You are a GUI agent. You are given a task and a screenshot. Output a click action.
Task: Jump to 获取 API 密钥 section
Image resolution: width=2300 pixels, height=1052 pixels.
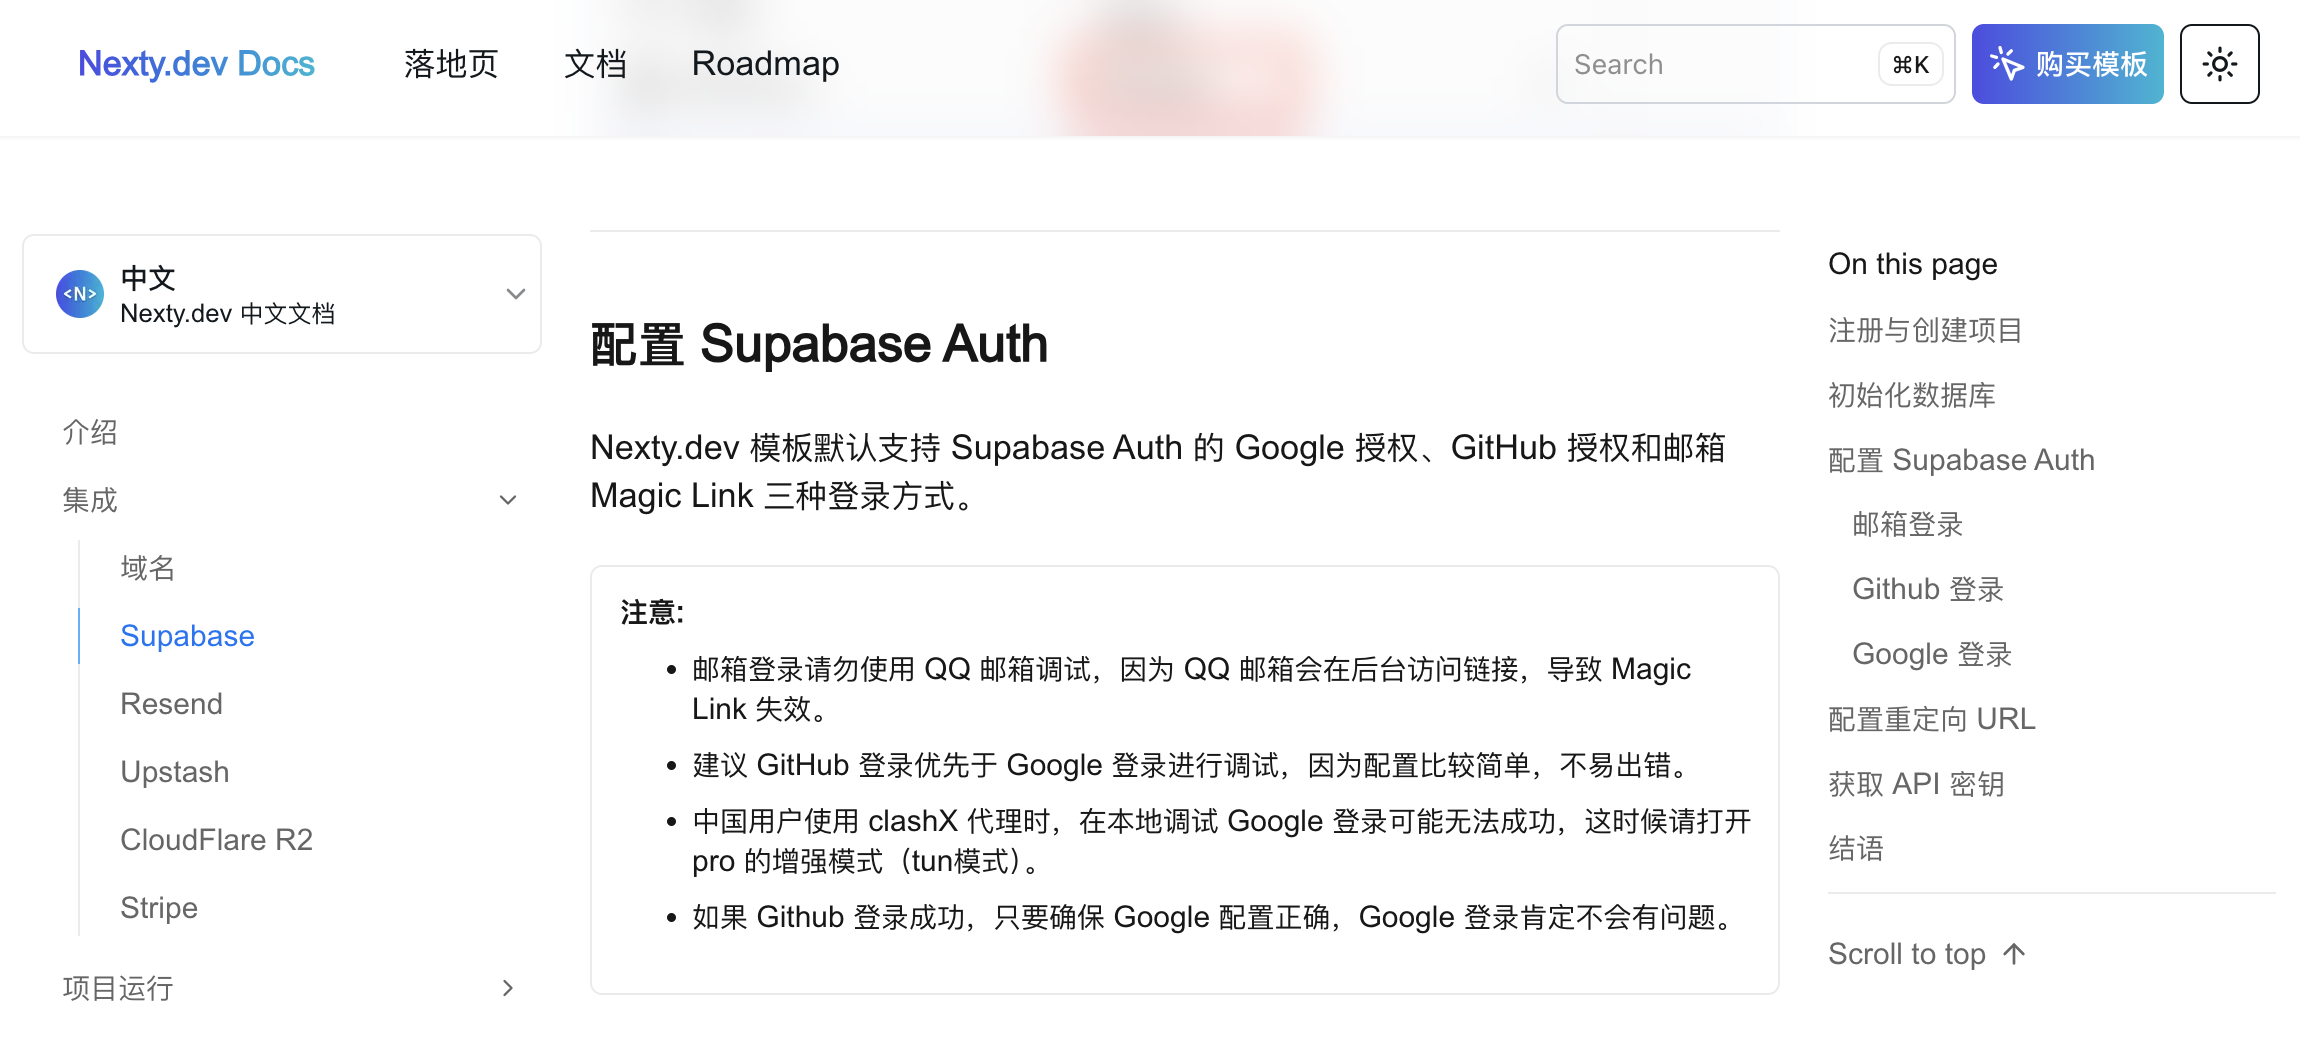[x=1916, y=784]
